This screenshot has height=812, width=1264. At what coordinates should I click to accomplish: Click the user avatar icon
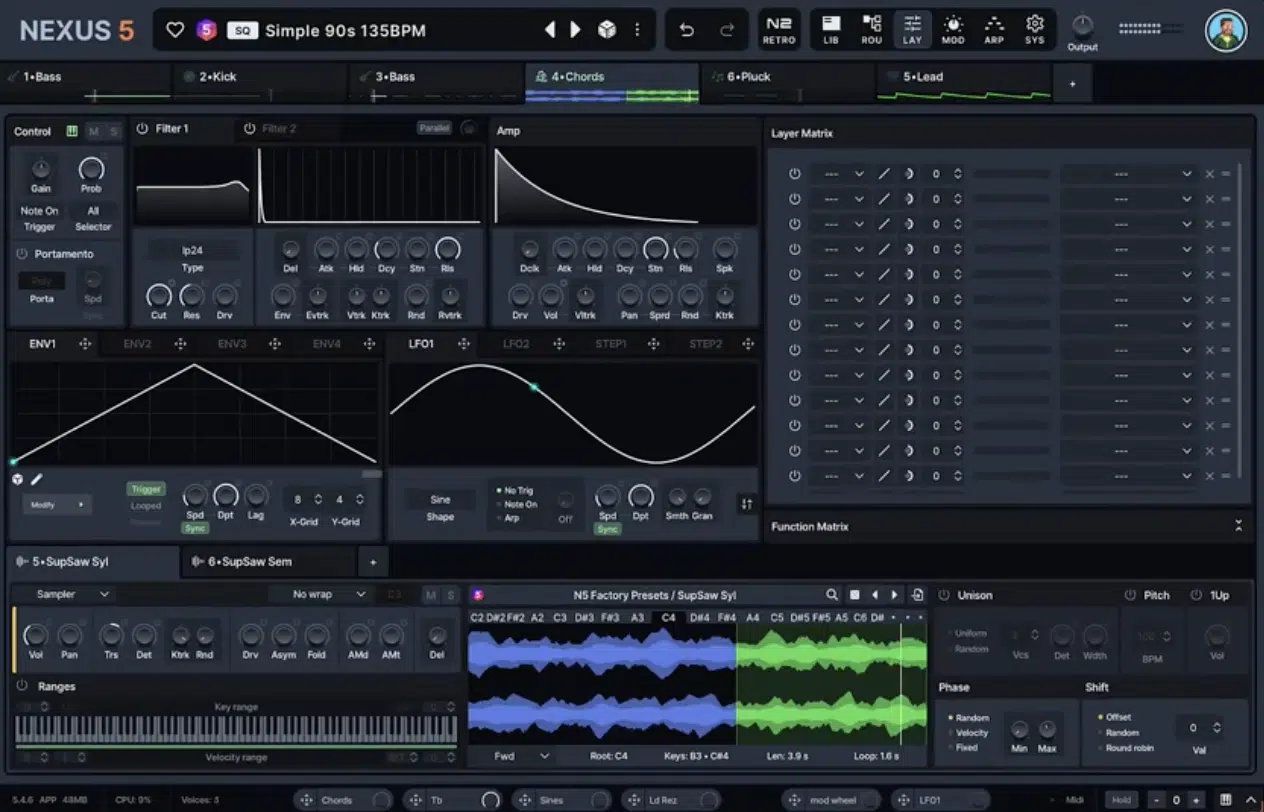click(x=1225, y=31)
